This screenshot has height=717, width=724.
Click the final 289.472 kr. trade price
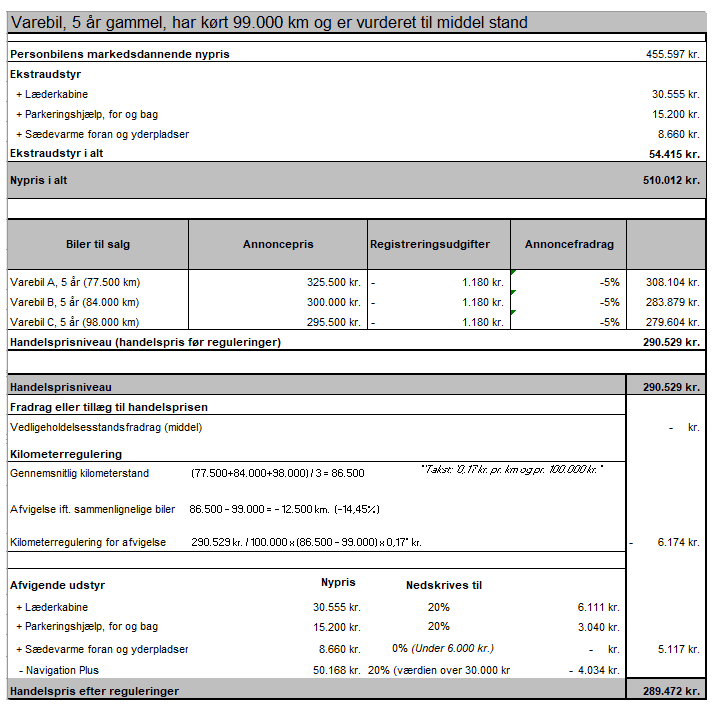[x=672, y=691]
